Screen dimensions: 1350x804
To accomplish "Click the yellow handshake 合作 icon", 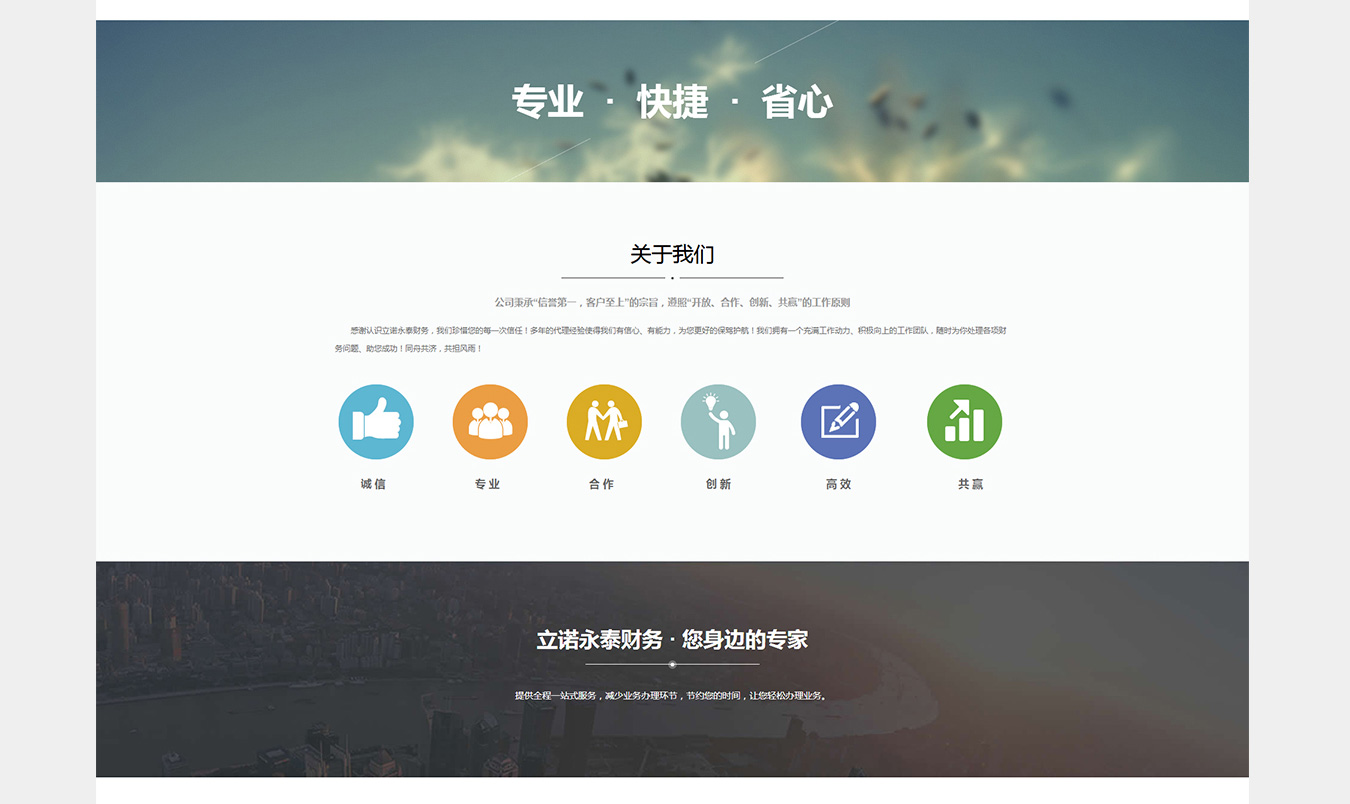I will click(604, 422).
